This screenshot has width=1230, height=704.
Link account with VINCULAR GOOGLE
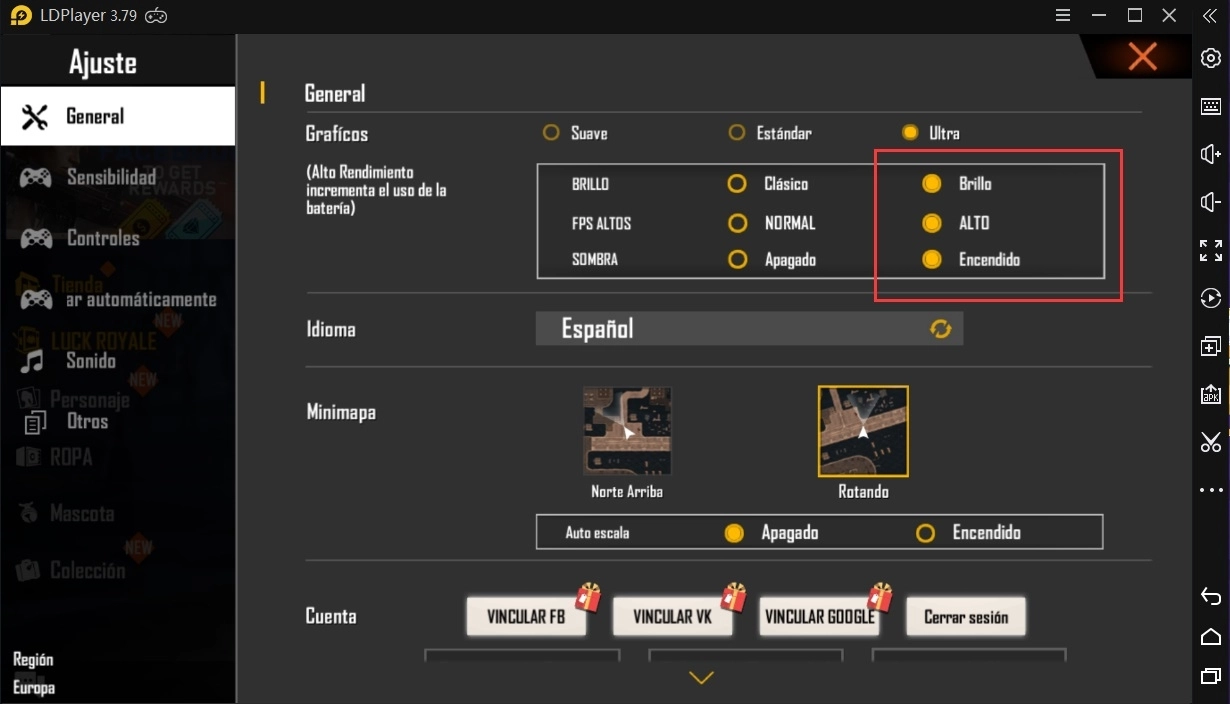tap(818, 616)
